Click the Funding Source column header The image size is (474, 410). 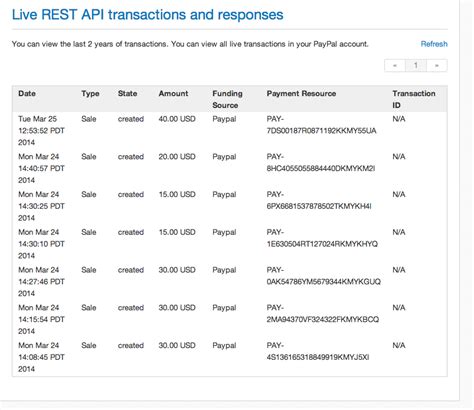click(x=227, y=99)
